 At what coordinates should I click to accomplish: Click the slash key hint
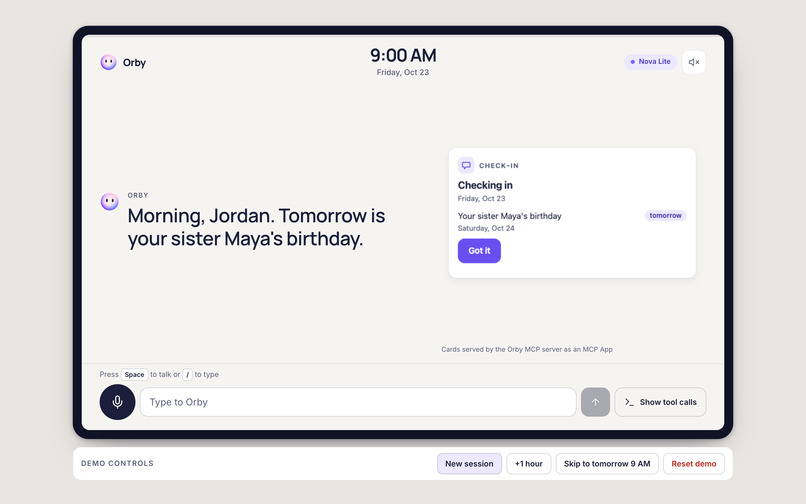click(187, 374)
